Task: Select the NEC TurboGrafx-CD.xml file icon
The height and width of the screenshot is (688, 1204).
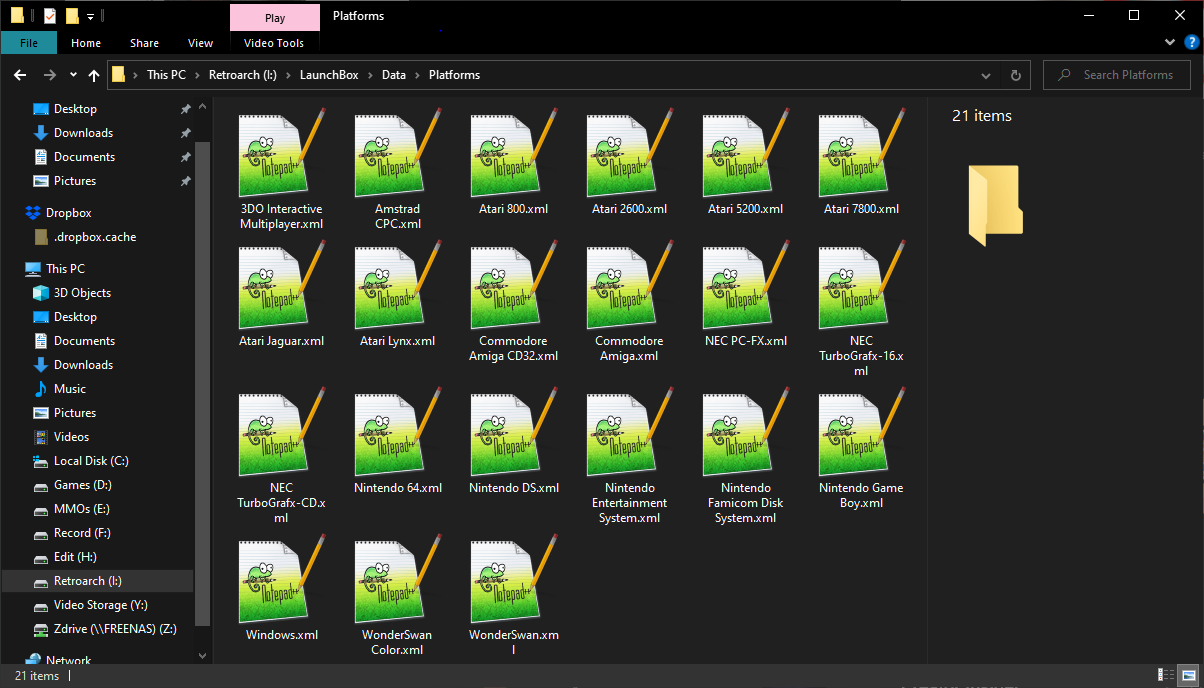Action: click(x=281, y=431)
